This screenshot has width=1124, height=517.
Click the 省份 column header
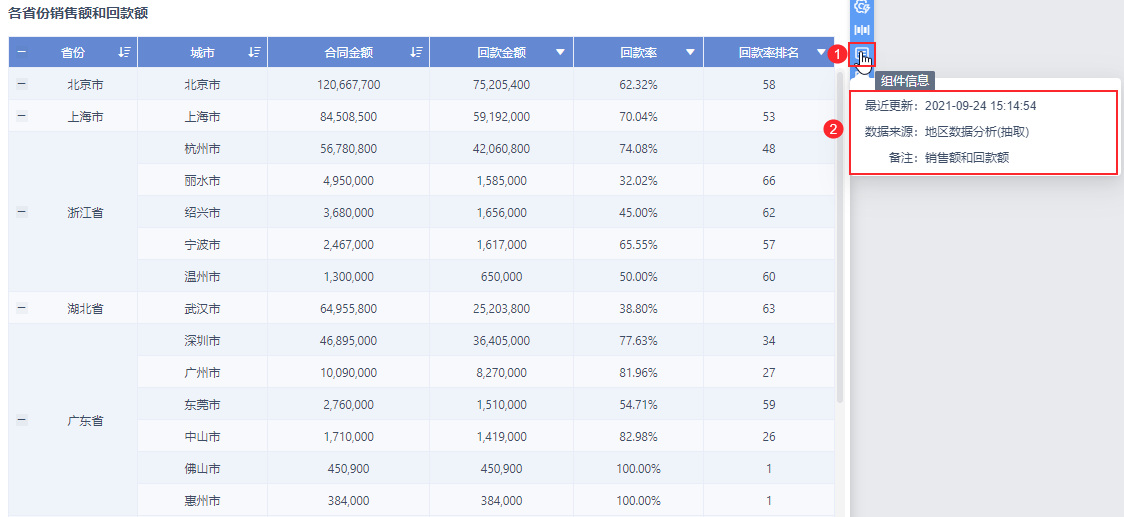pos(72,52)
